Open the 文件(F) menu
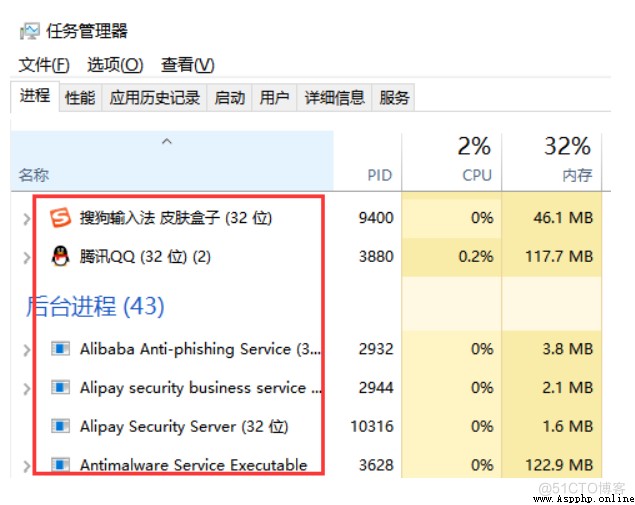This screenshot has width=635, height=505. pos(44,65)
